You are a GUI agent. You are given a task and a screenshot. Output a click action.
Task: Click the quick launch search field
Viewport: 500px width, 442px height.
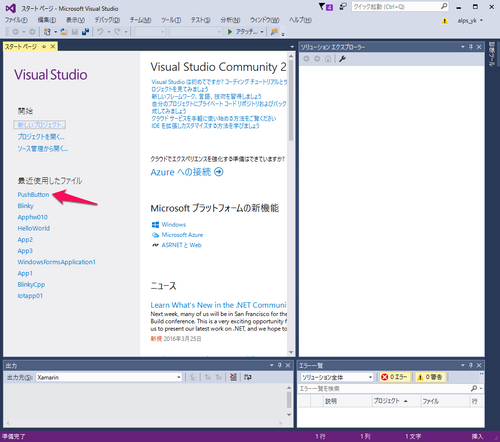click(396, 7)
